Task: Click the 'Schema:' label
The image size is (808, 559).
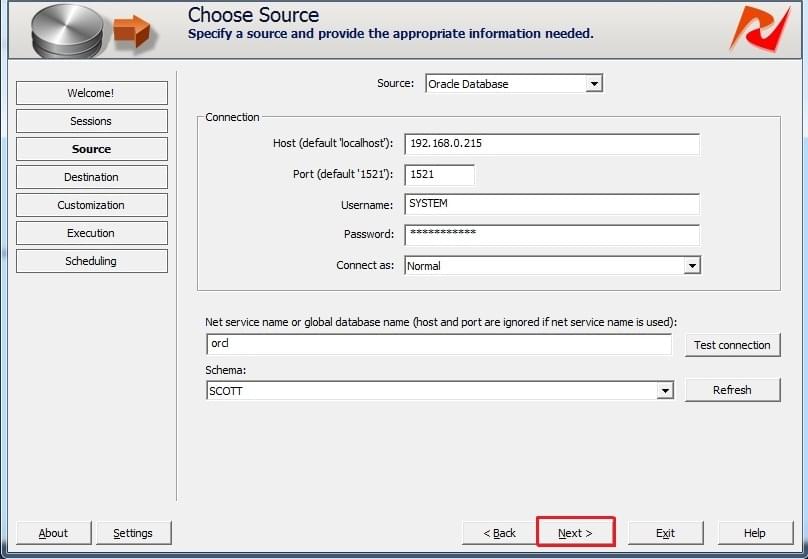Action: coord(226,370)
